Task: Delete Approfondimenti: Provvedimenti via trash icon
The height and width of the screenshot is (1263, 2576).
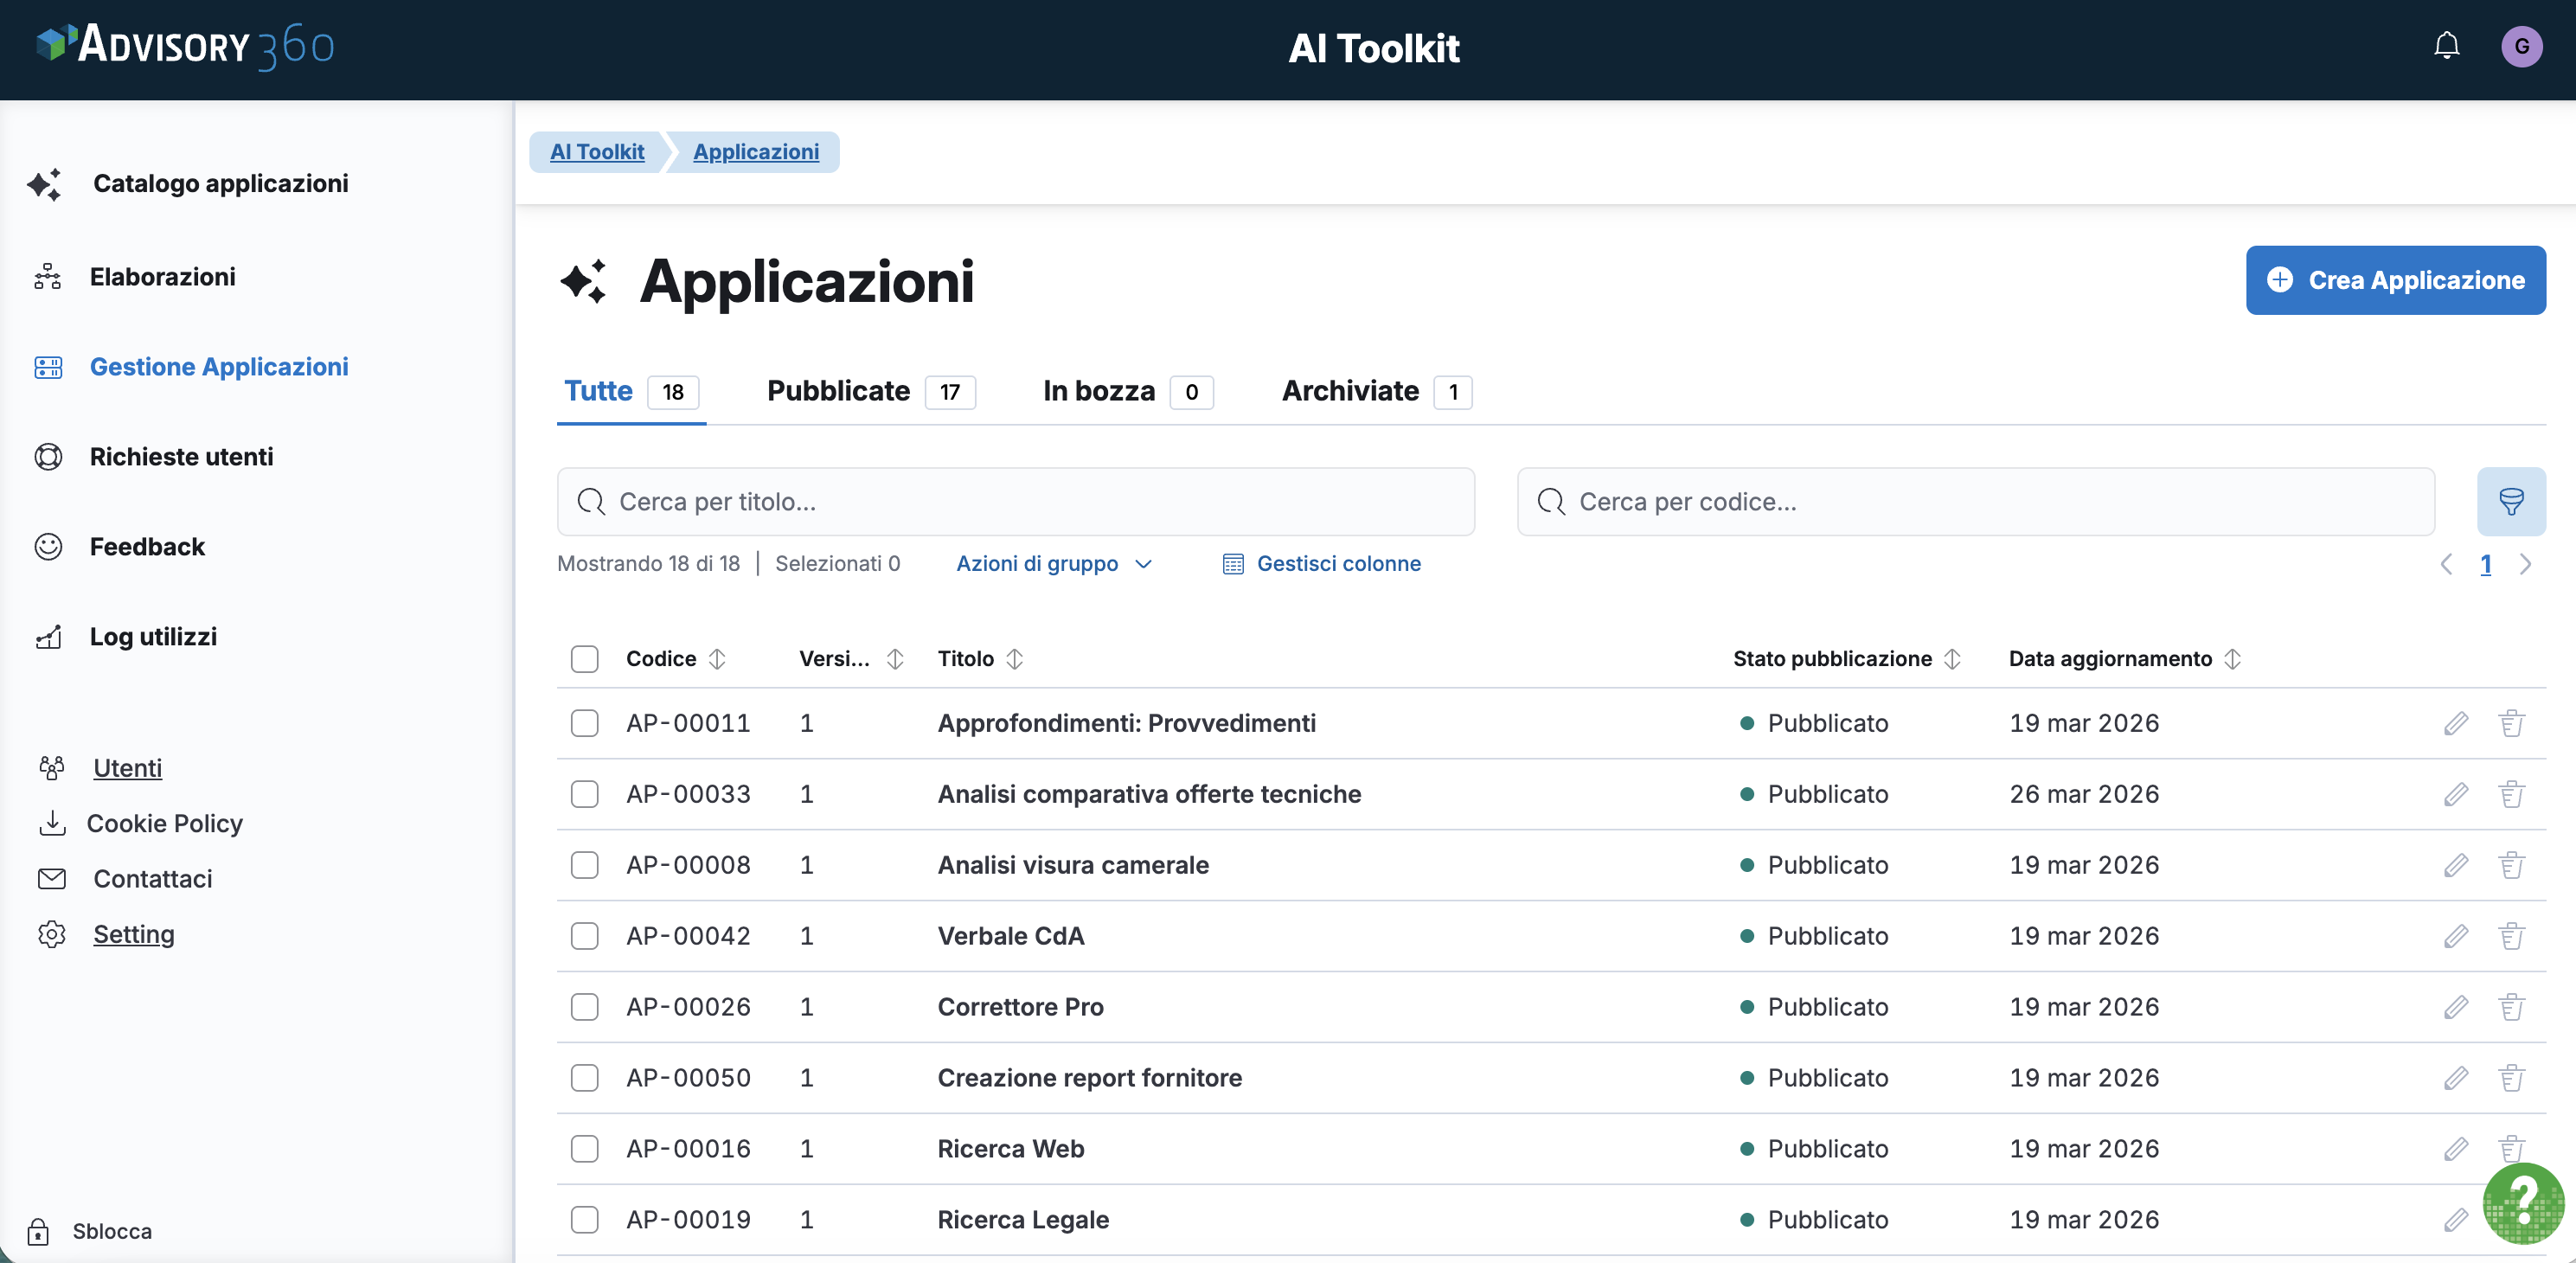Action: point(2511,723)
